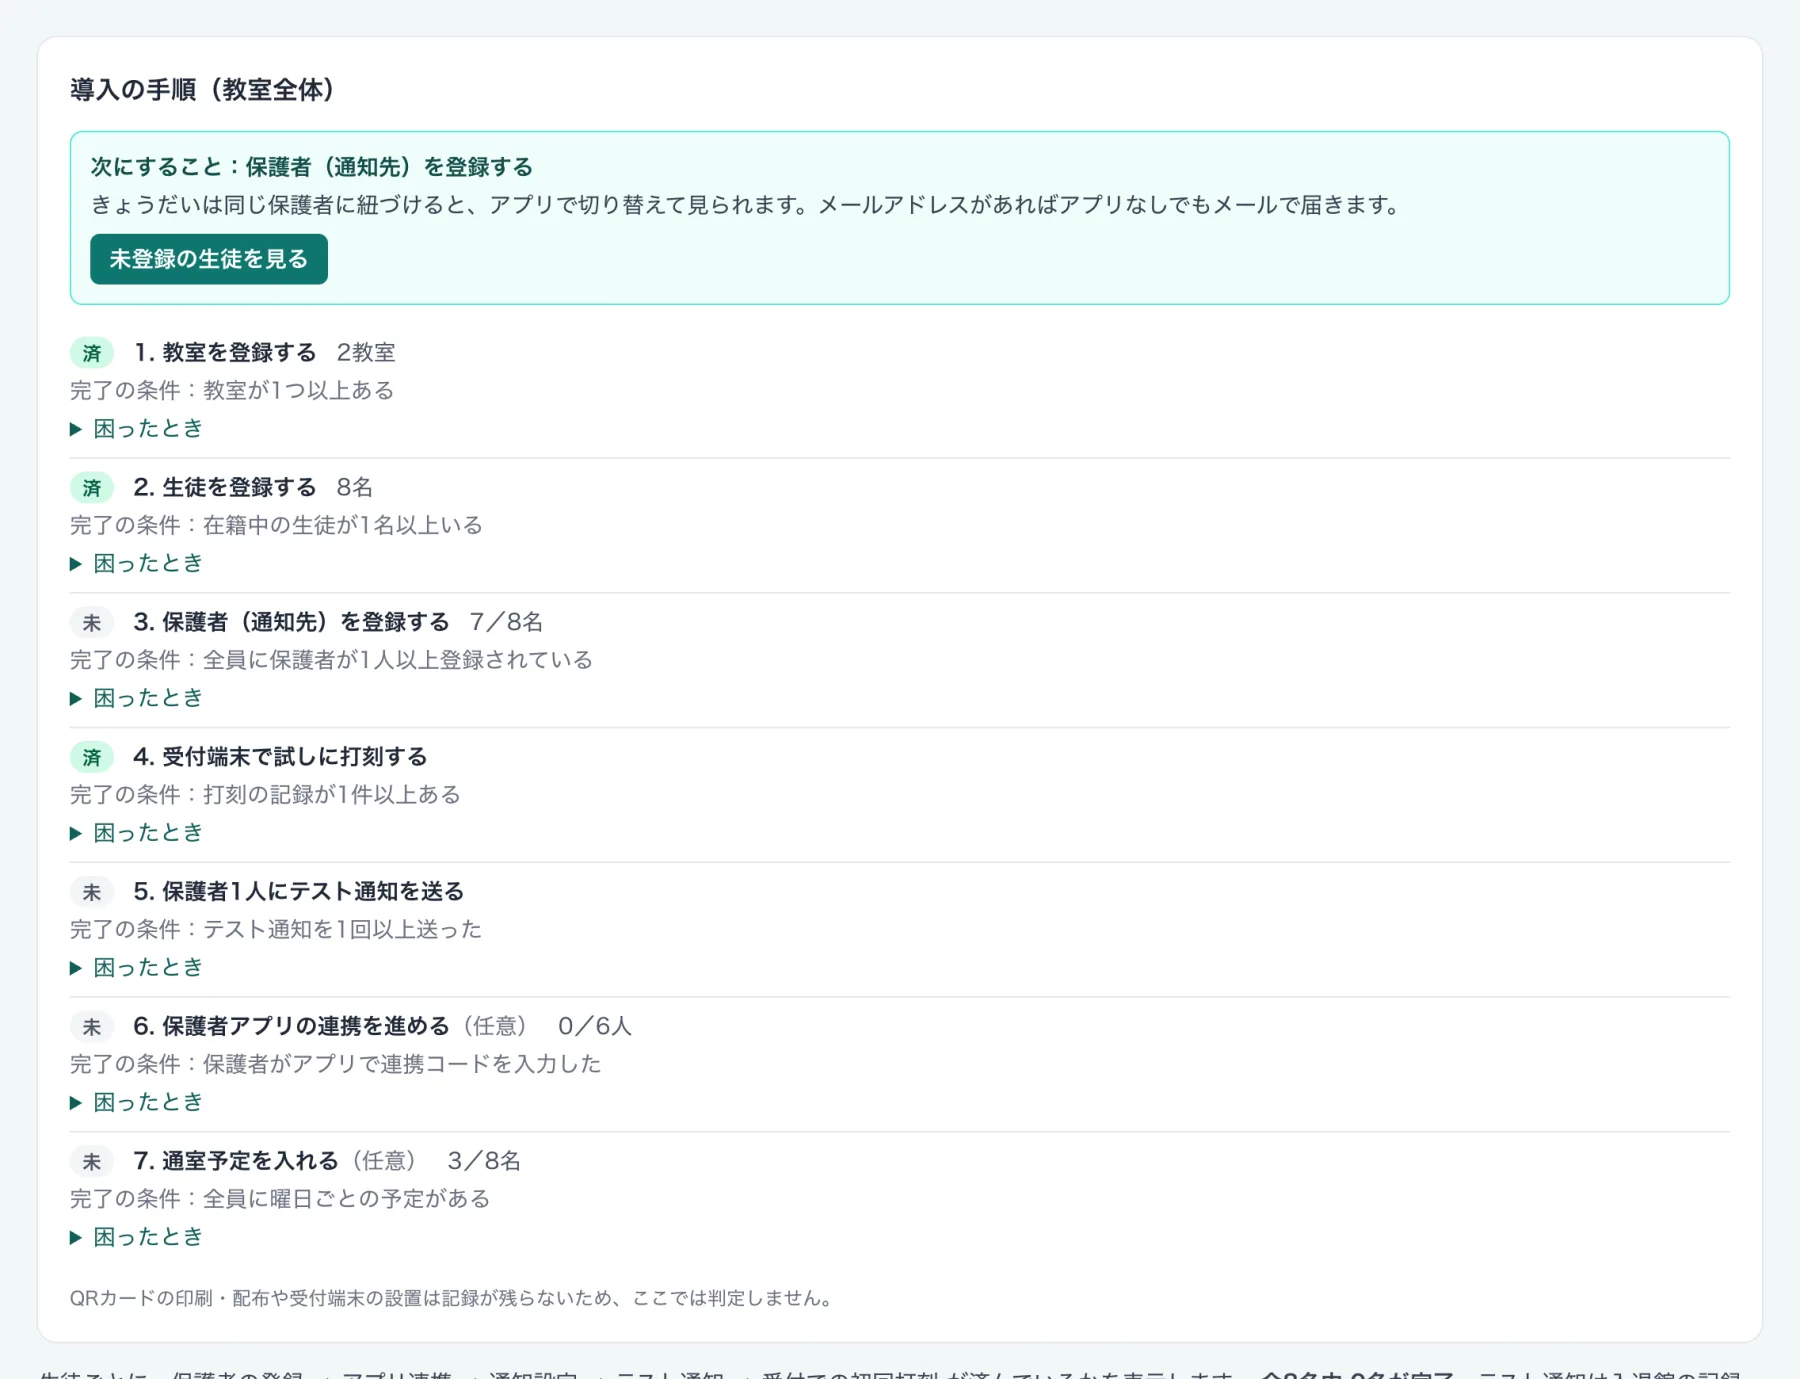Click the 済 badge for step 2
This screenshot has height=1379, width=1800.
tap(92, 488)
